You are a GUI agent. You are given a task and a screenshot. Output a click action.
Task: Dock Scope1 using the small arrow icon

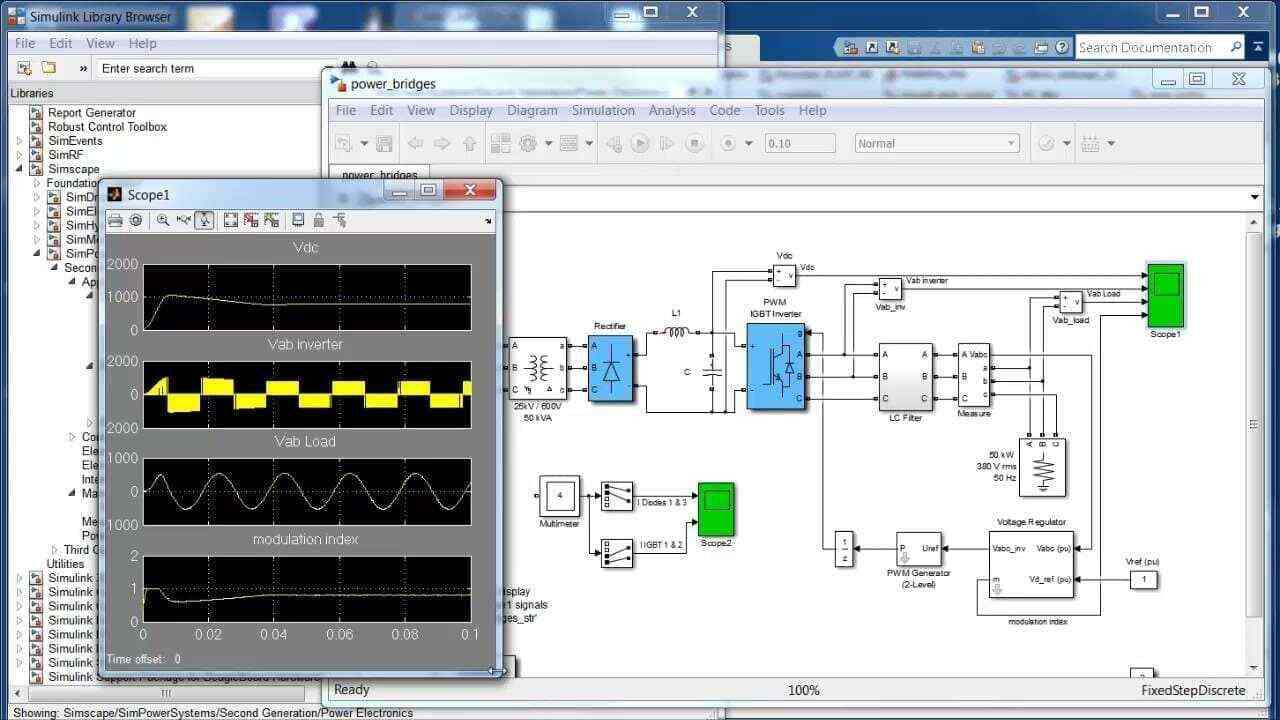[489, 221]
